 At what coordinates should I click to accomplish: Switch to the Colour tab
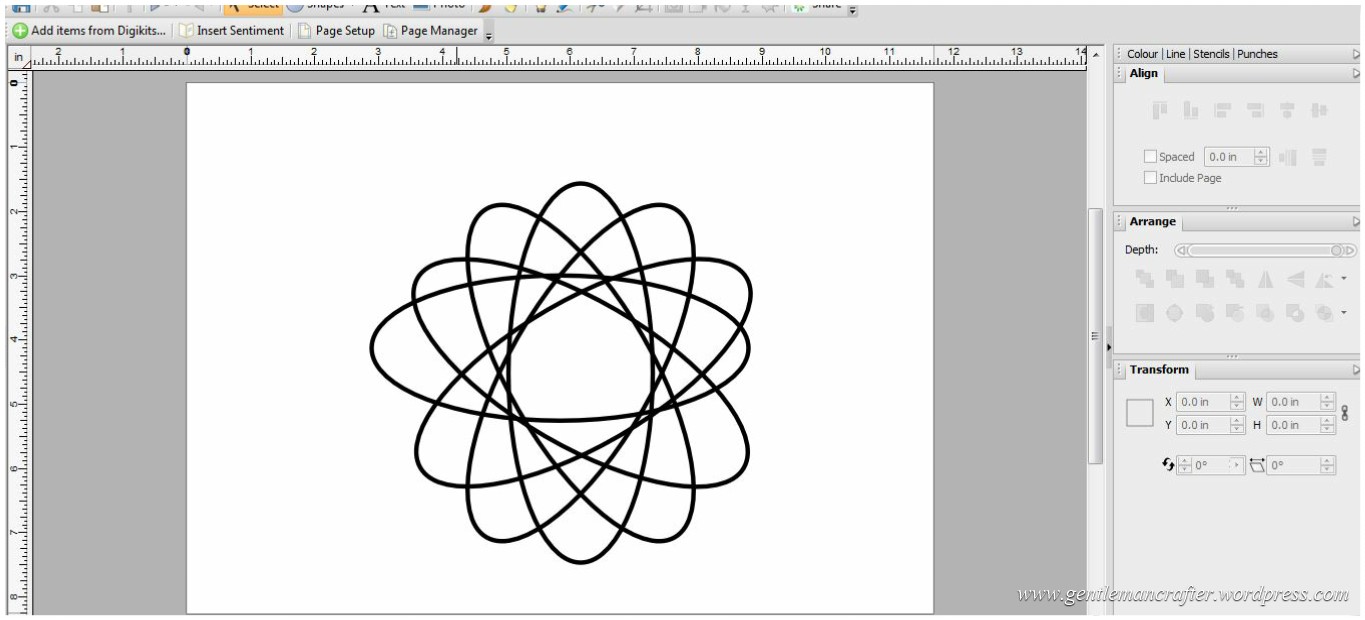pos(1142,54)
